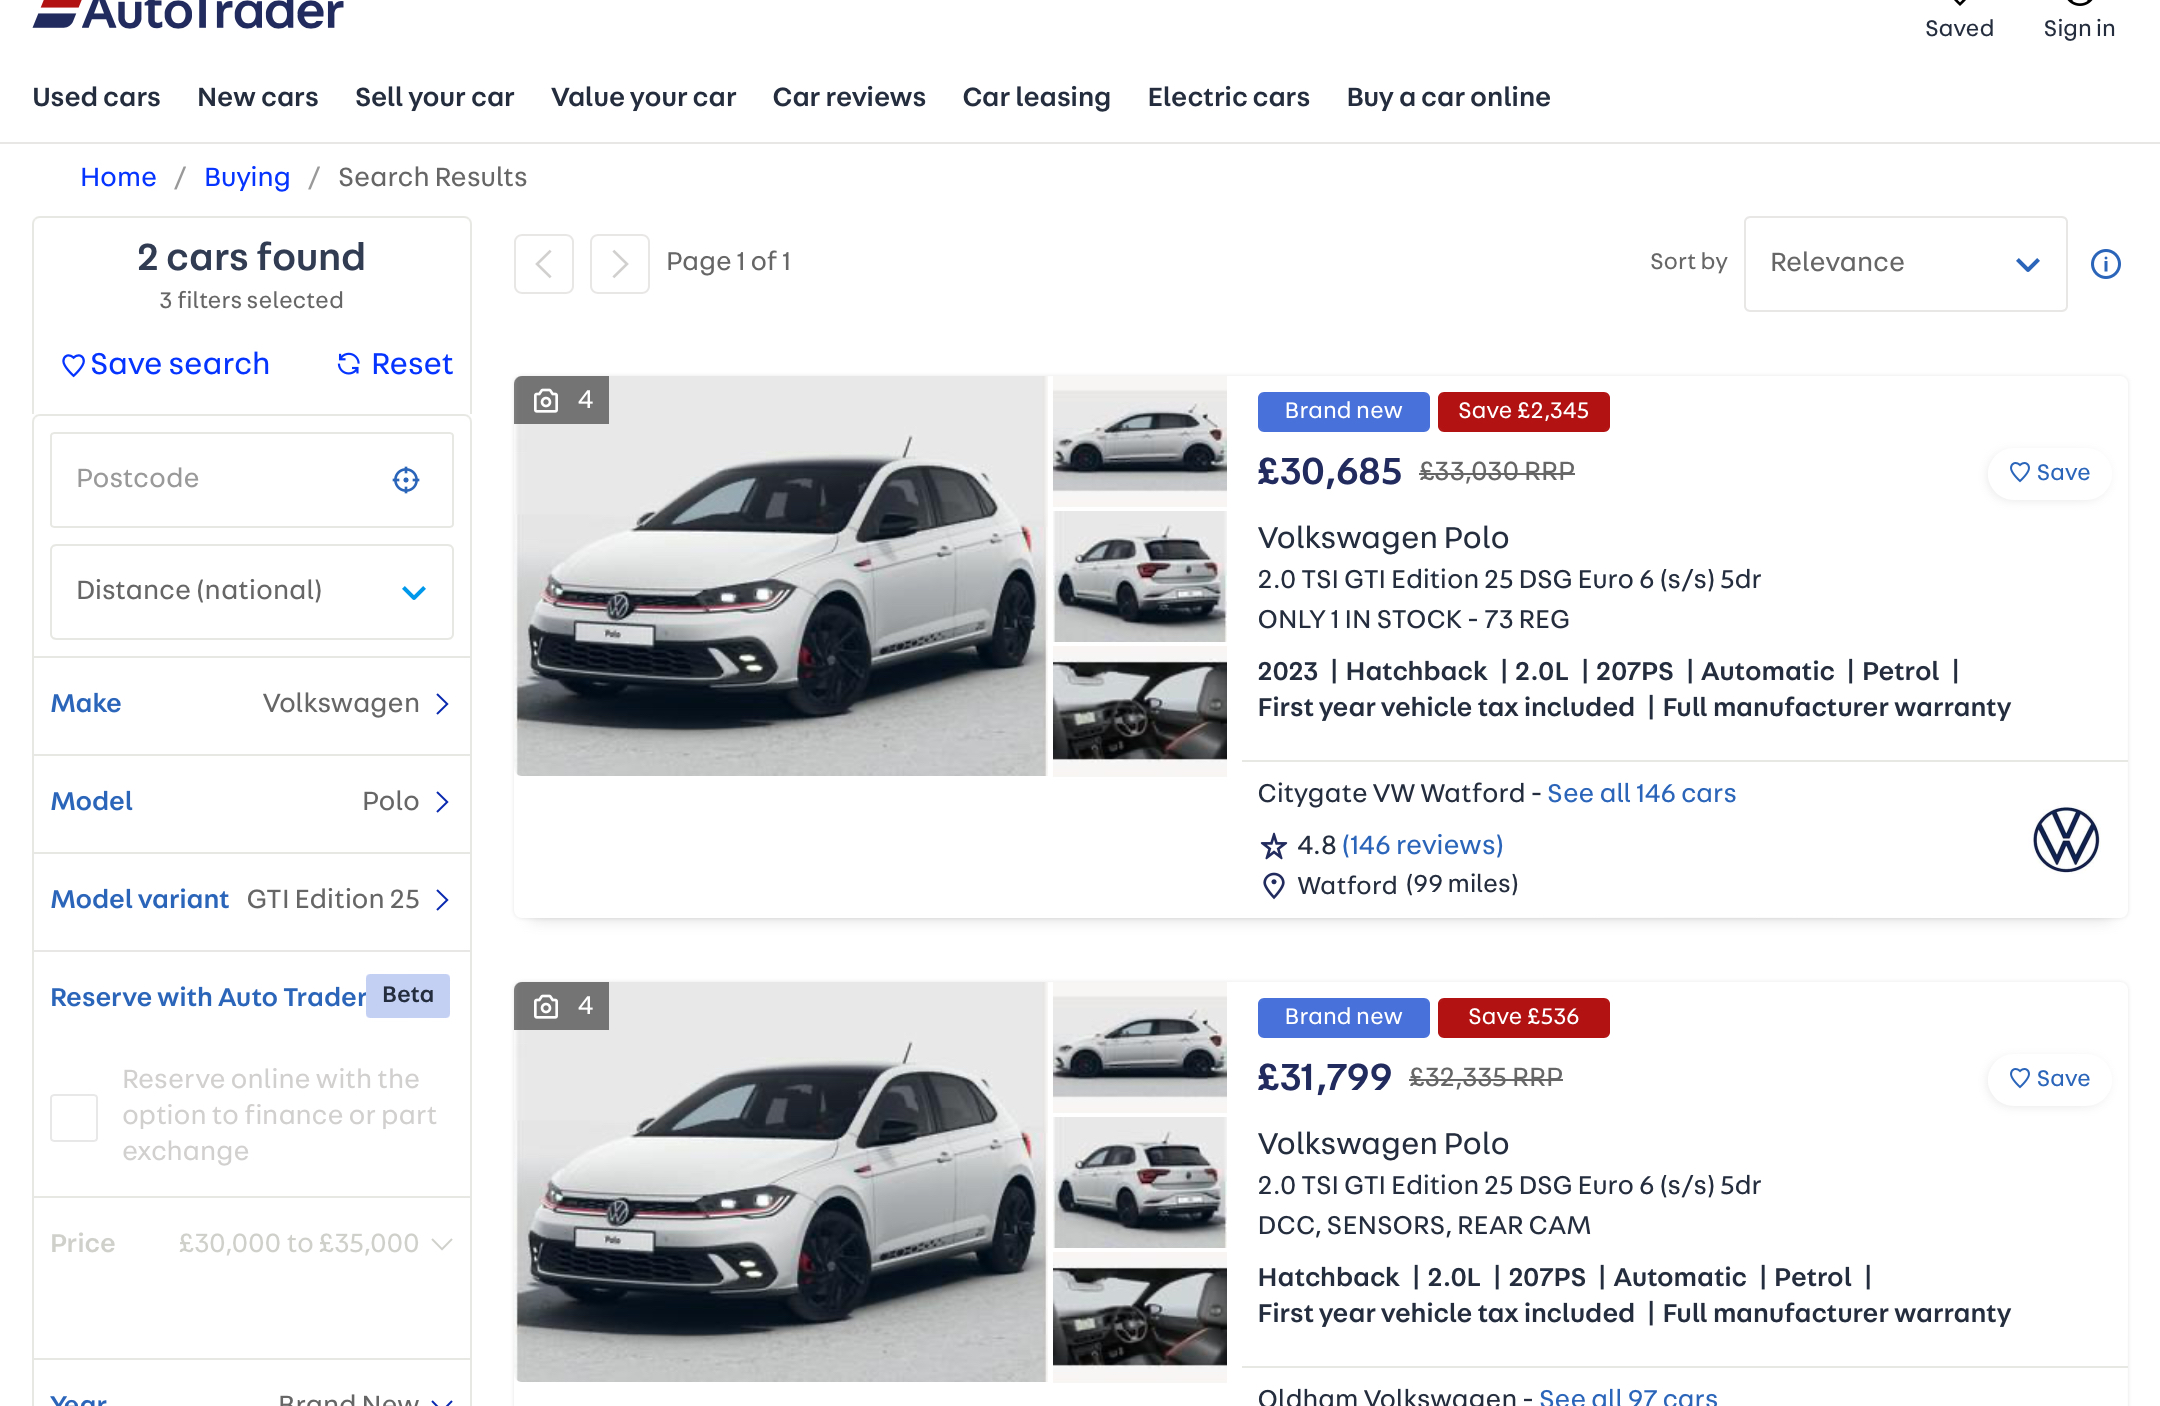2160x1406 pixels.
Task: Open photo count badge on £30,685 Polo
Action: point(562,400)
